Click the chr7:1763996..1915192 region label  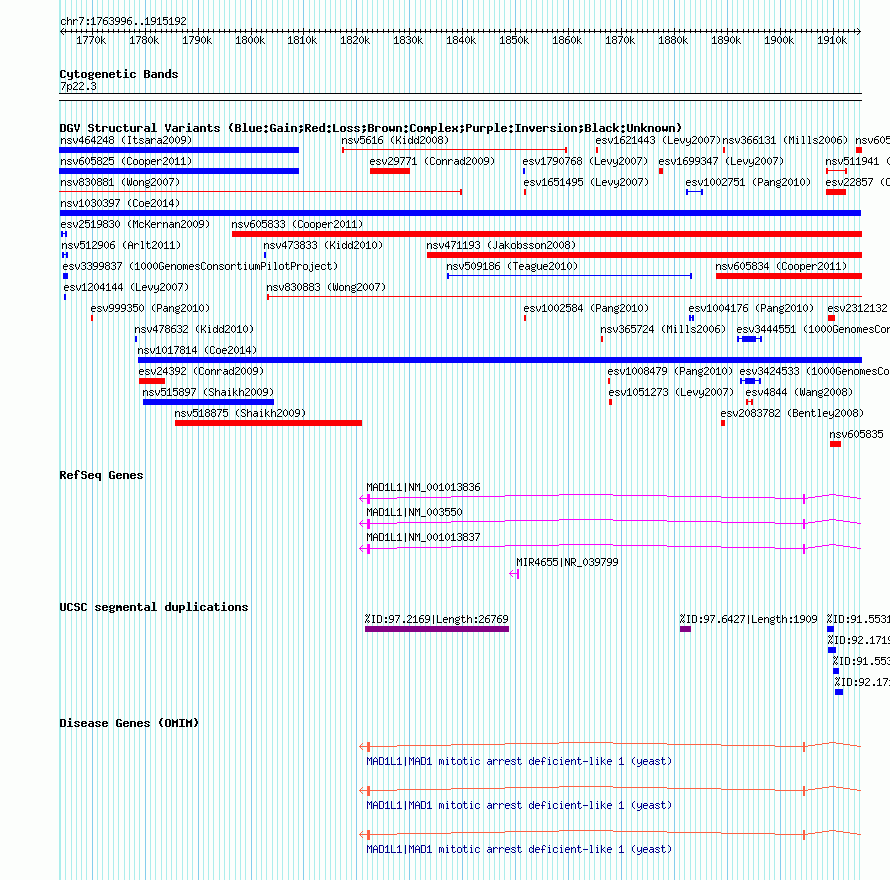pos(123,21)
